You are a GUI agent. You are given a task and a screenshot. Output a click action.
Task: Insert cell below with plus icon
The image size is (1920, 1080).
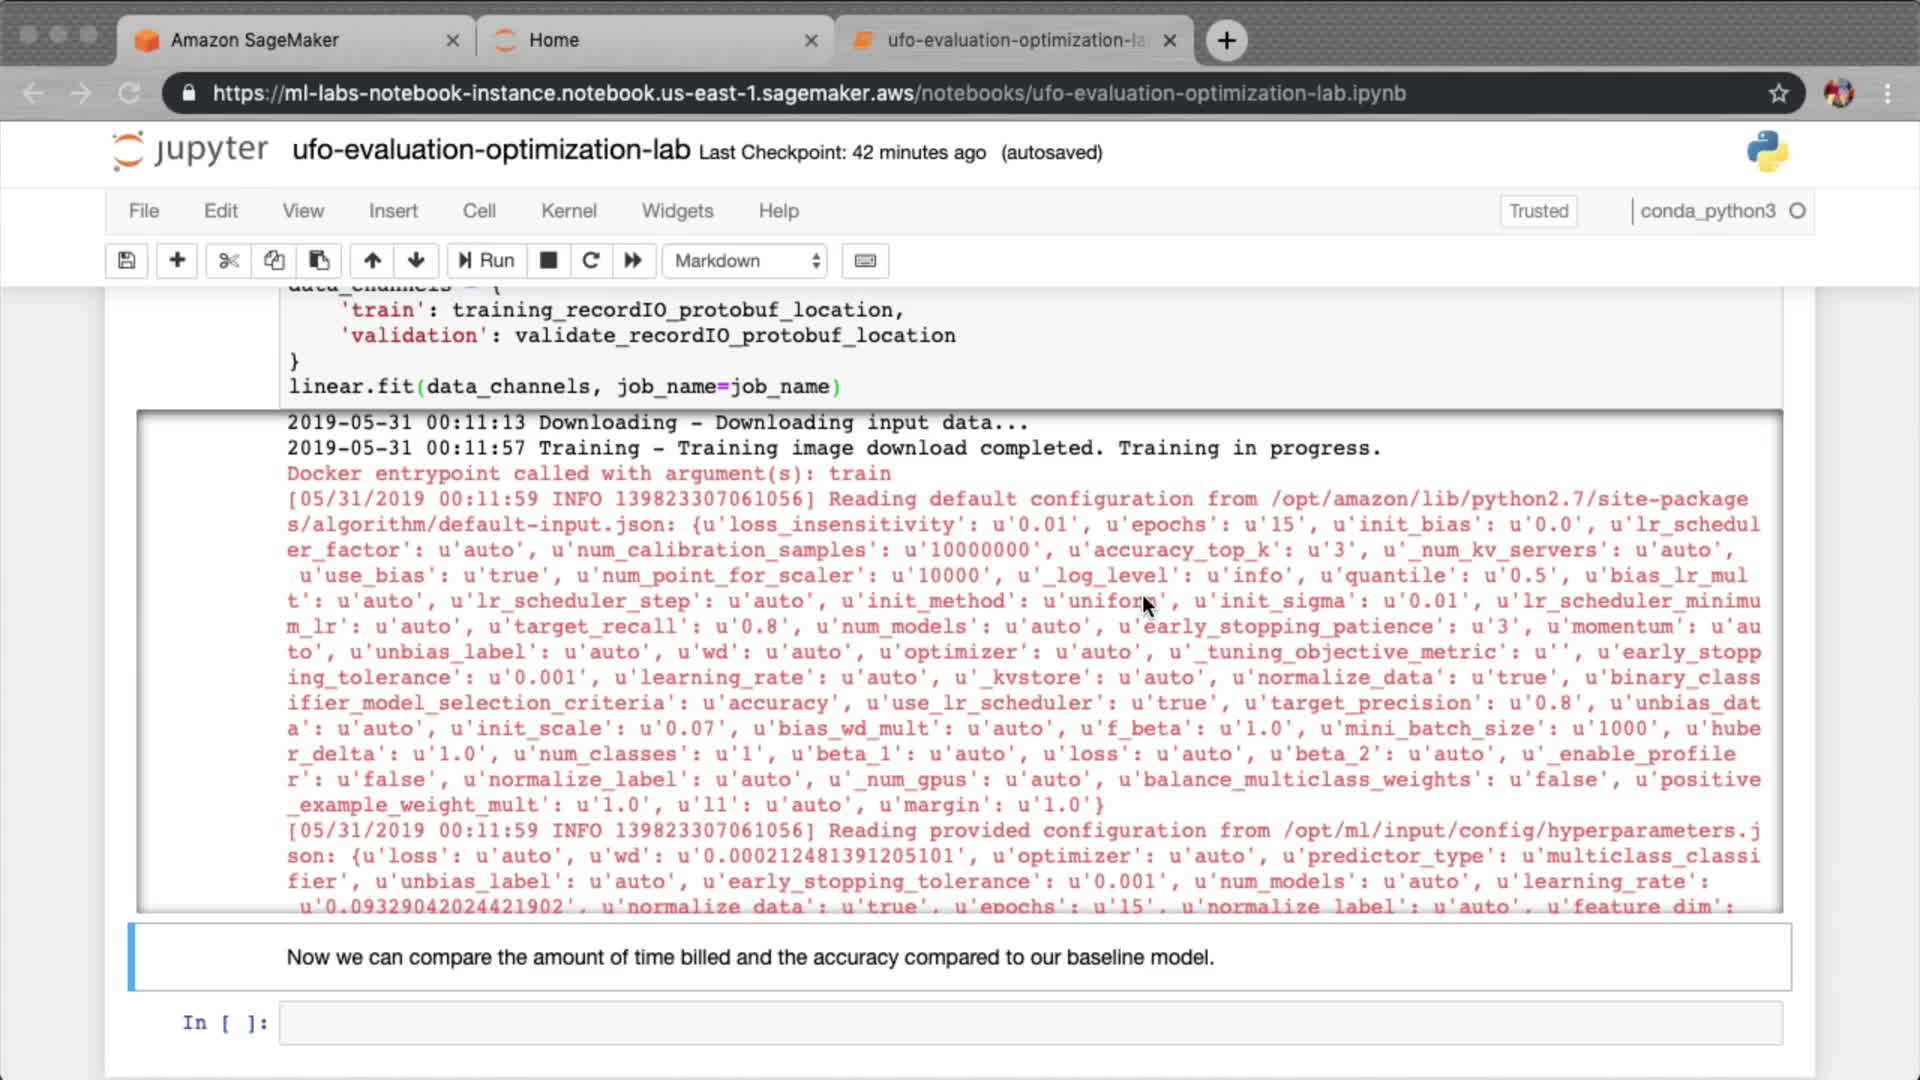(x=177, y=261)
